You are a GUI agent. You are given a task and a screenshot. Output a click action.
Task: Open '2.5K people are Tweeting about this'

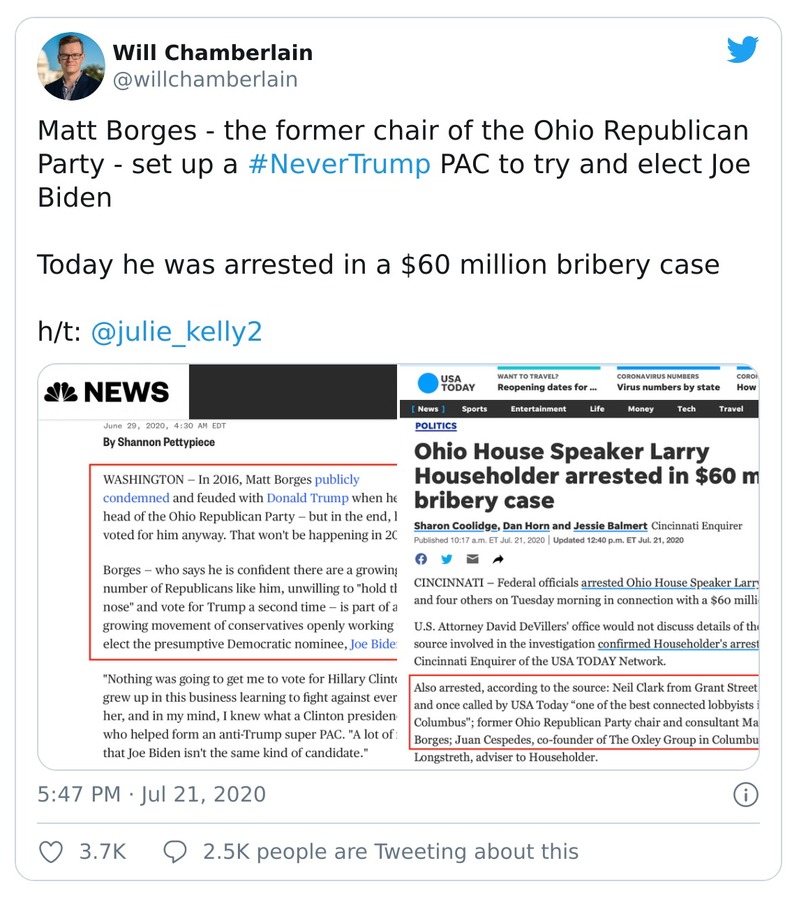(390, 852)
